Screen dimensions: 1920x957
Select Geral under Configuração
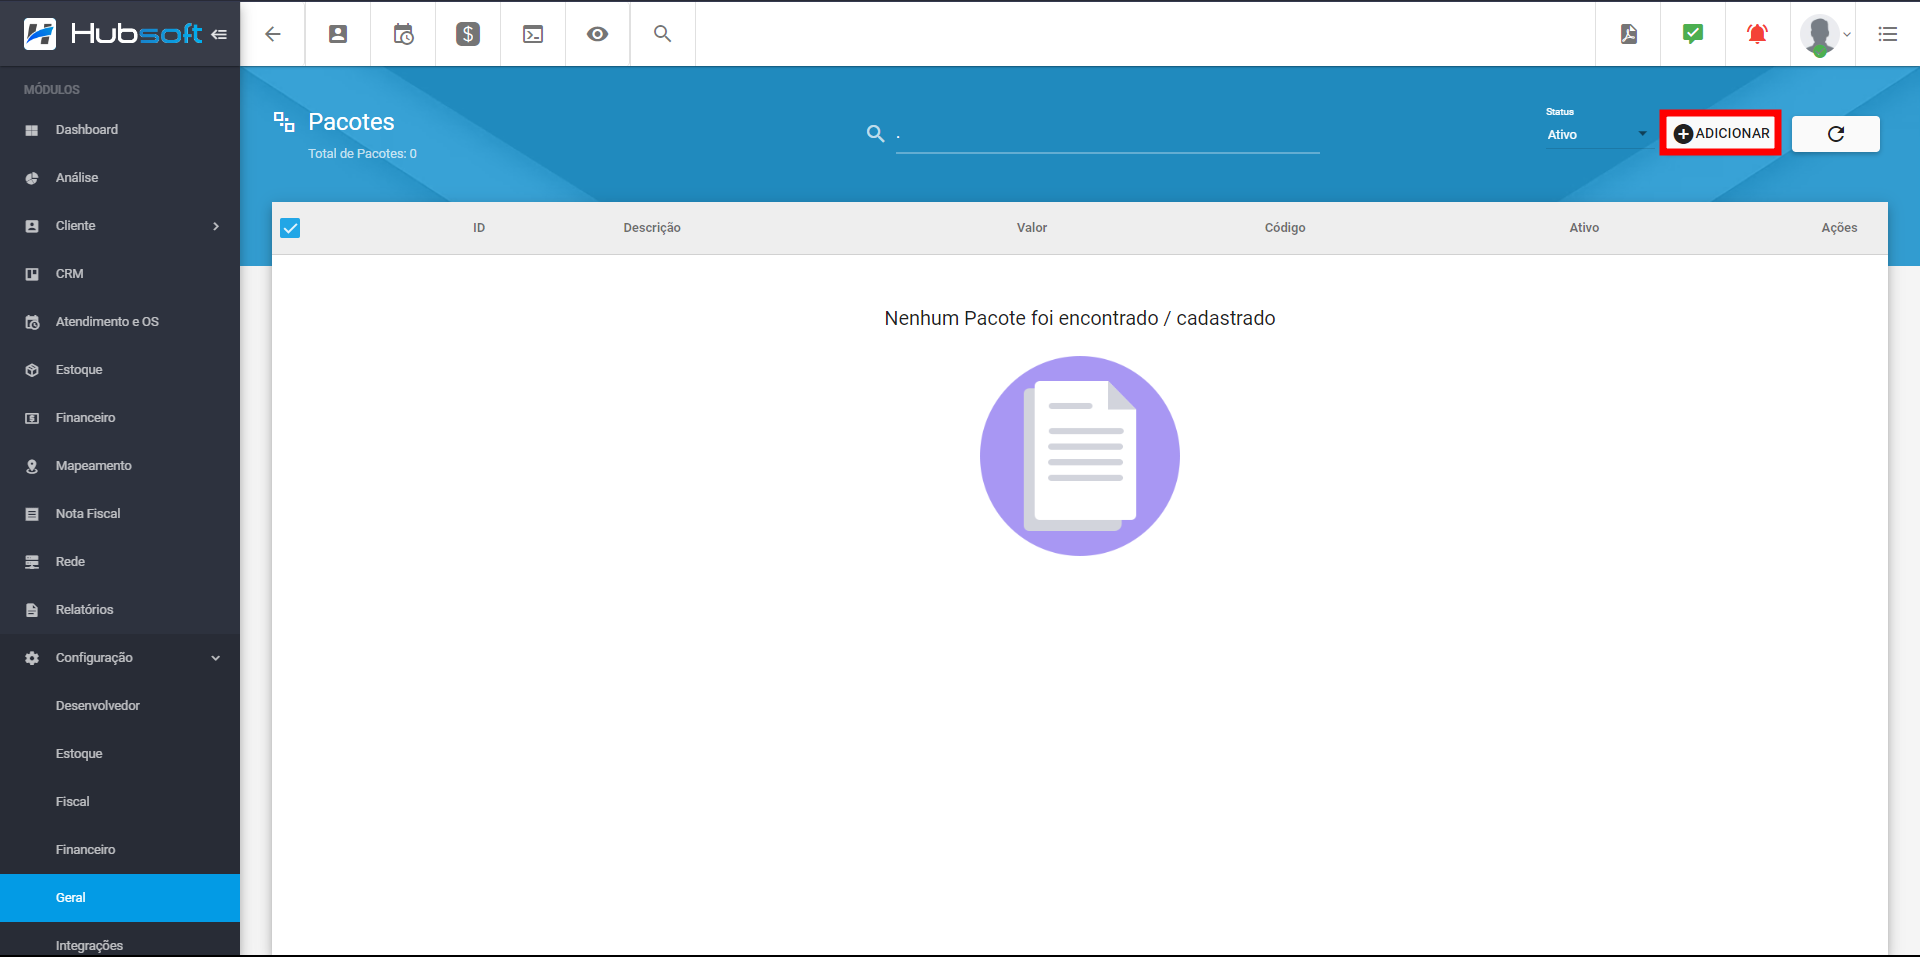(x=120, y=898)
